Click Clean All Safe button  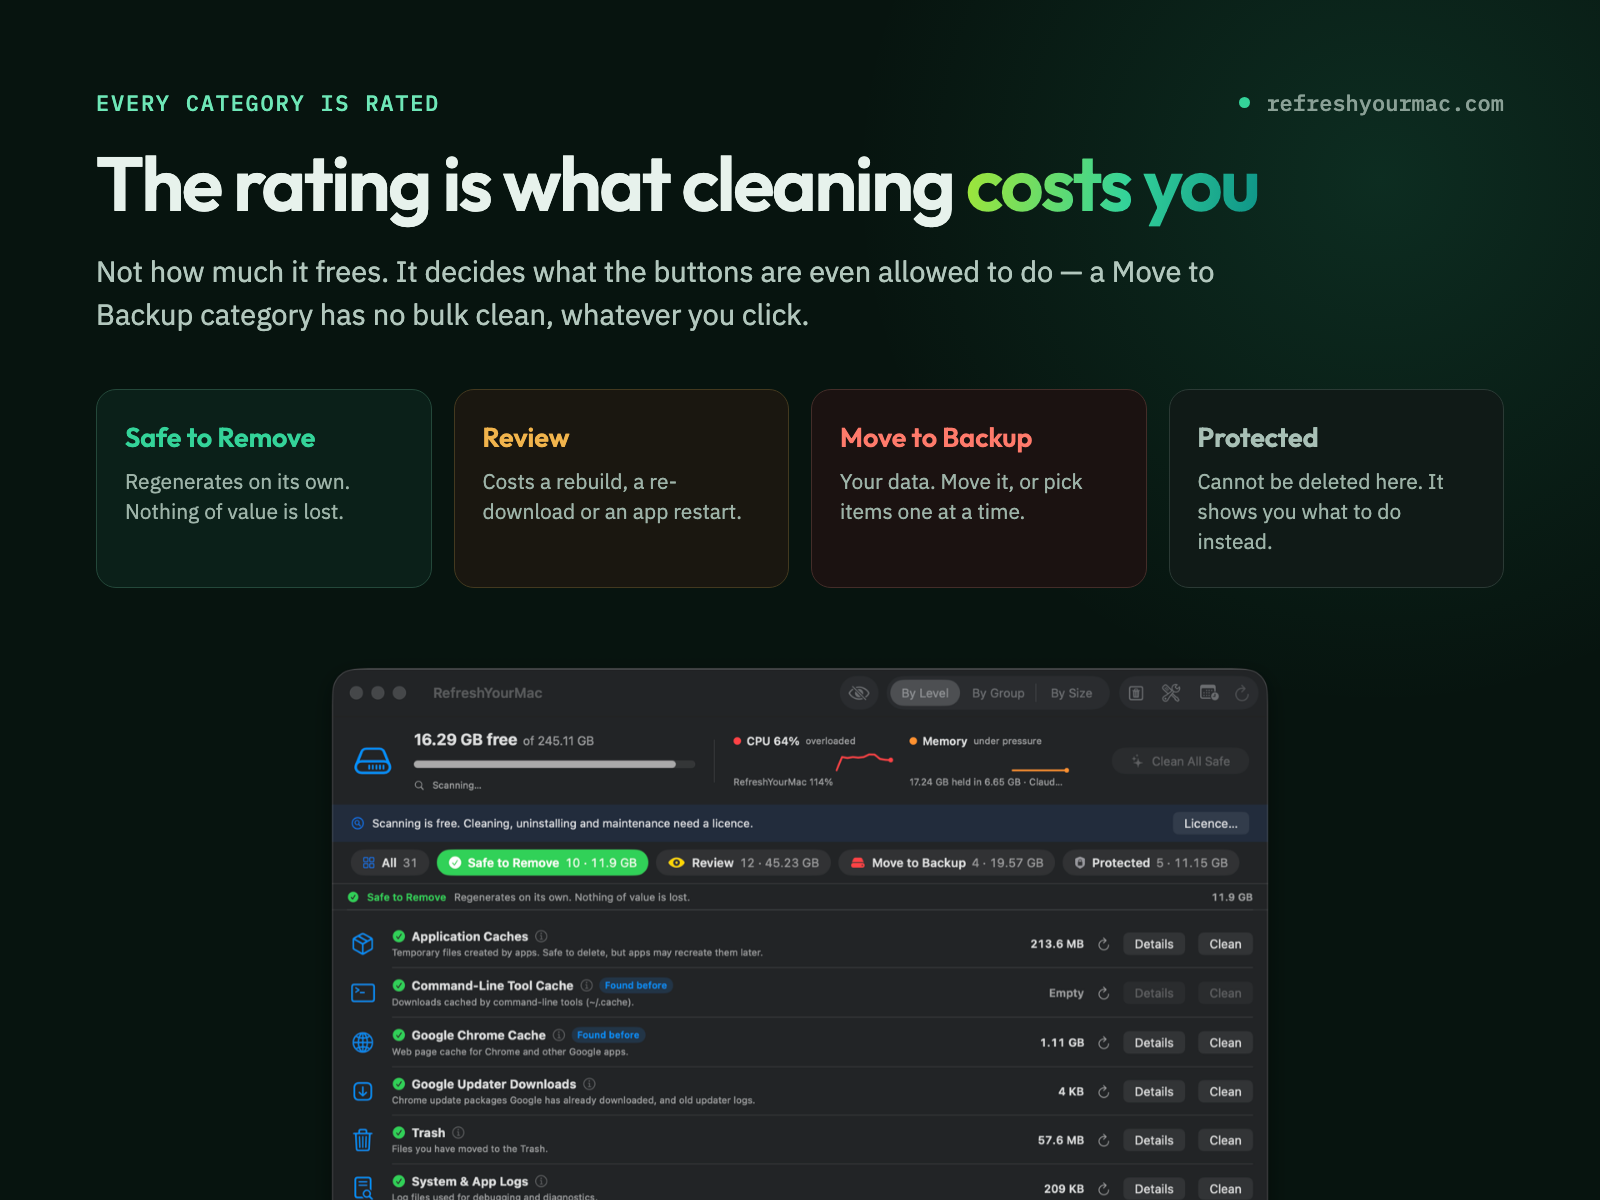(1180, 761)
